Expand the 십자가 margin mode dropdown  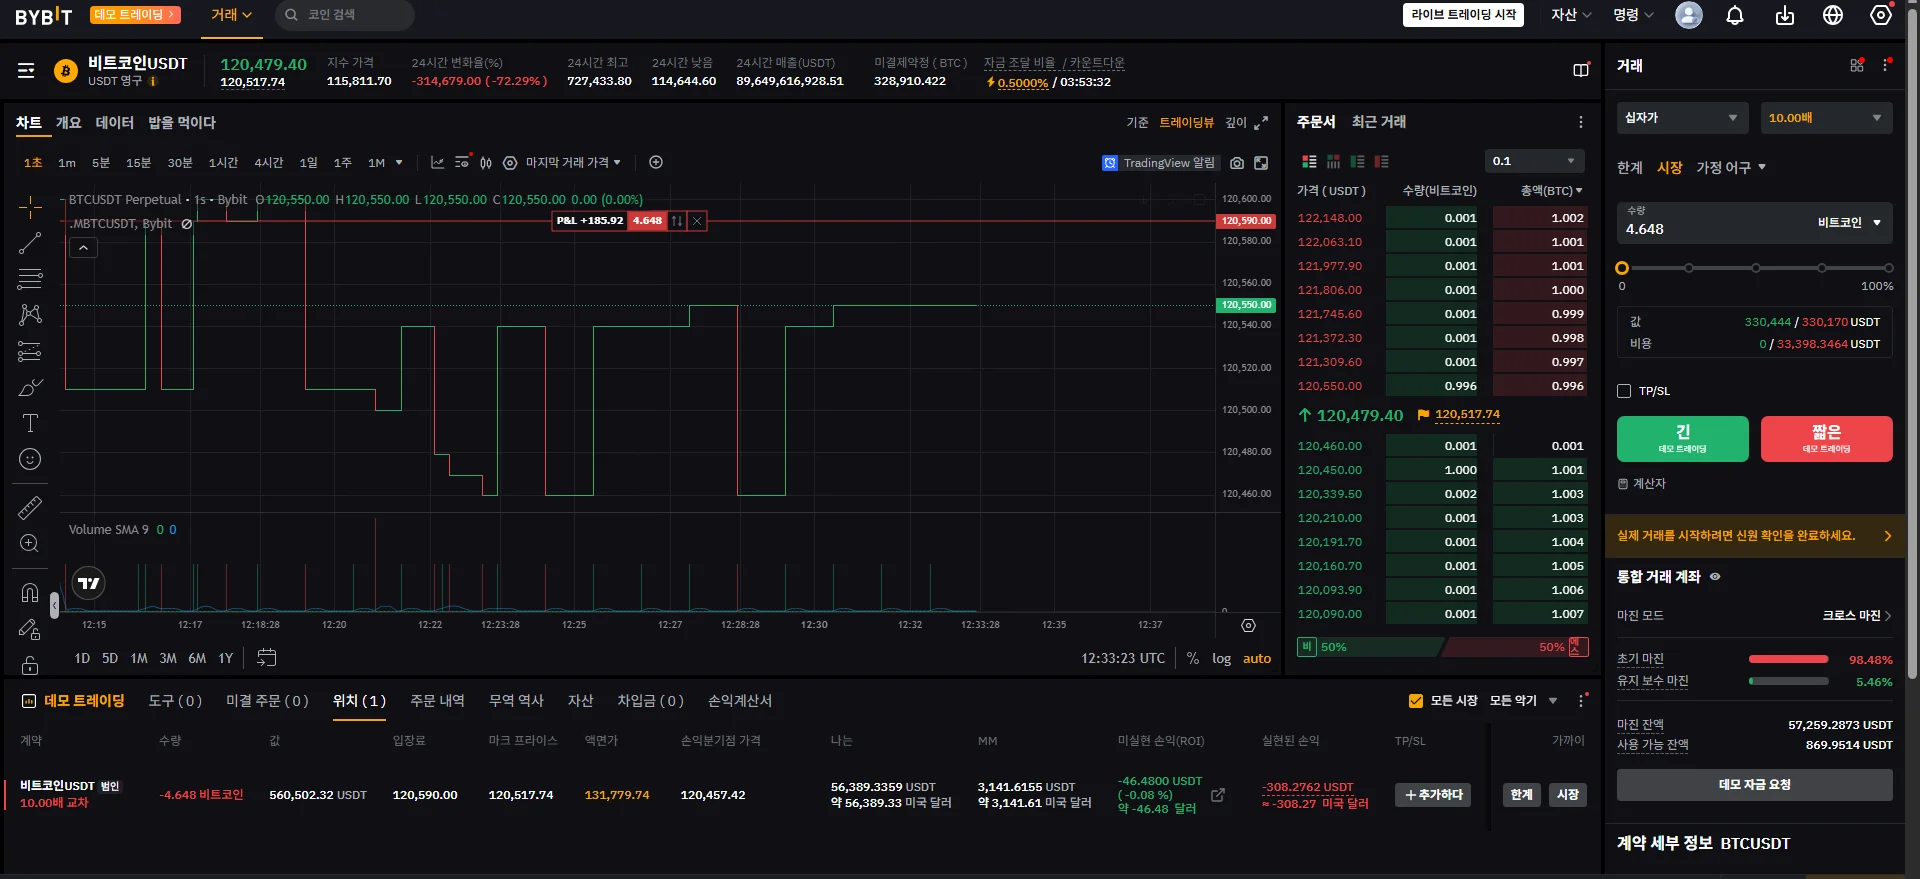(1682, 118)
